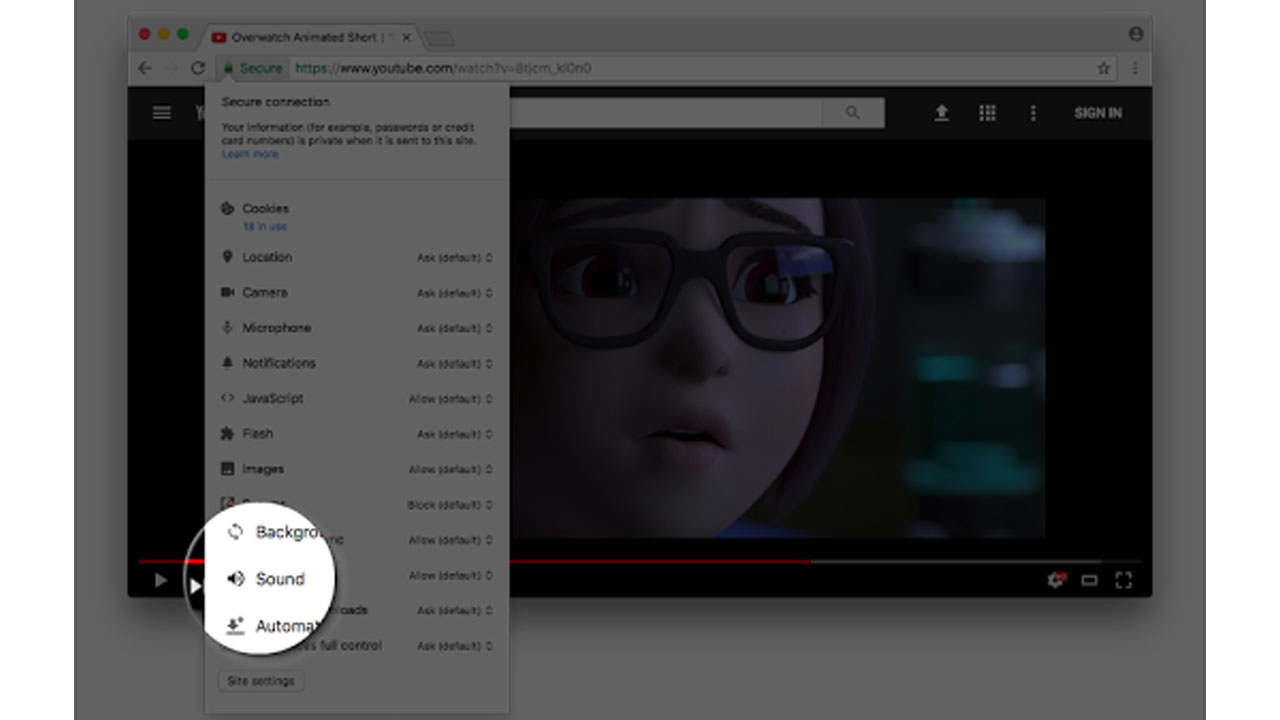The height and width of the screenshot is (720, 1280).
Task: Play the video with the play button
Action: tap(160, 580)
